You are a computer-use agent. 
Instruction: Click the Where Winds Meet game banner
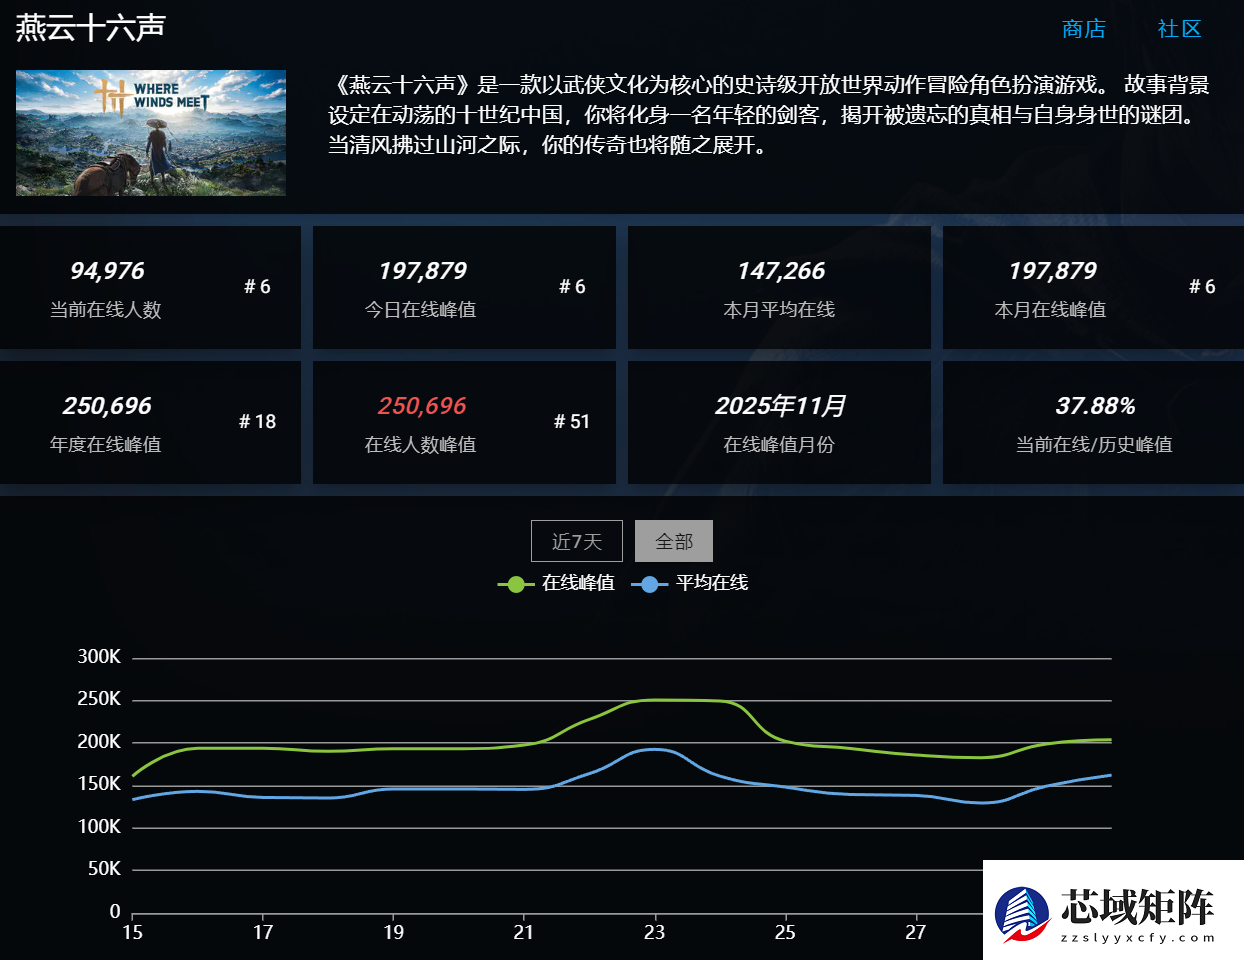(x=151, y=133)
